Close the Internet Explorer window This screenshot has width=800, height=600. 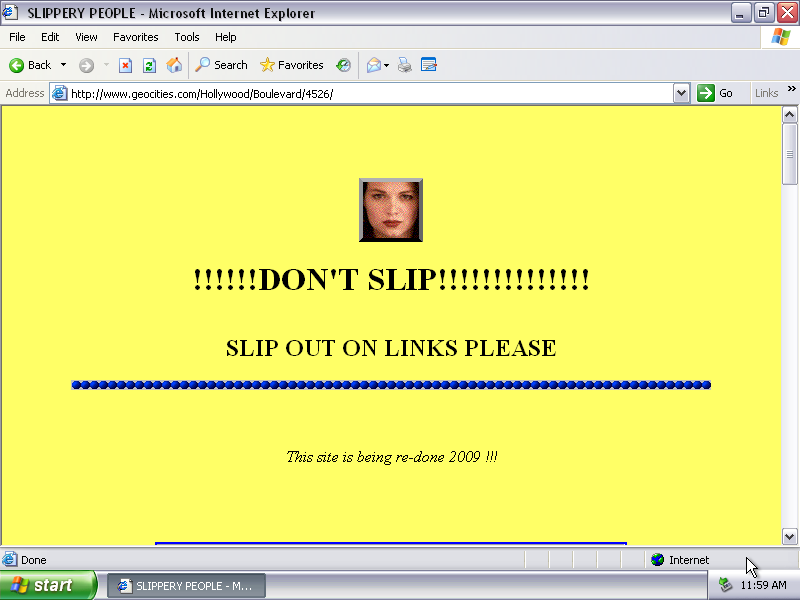[x=787, y=13]
